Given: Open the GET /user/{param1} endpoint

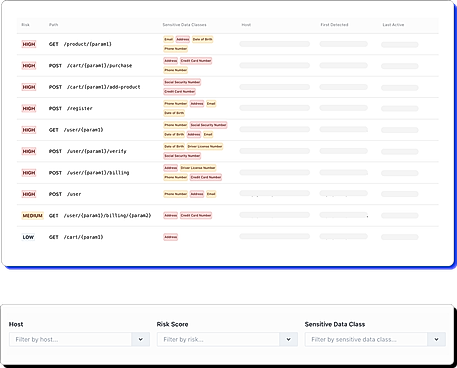Looking at the screenshot, I should (x=76, y=130).
